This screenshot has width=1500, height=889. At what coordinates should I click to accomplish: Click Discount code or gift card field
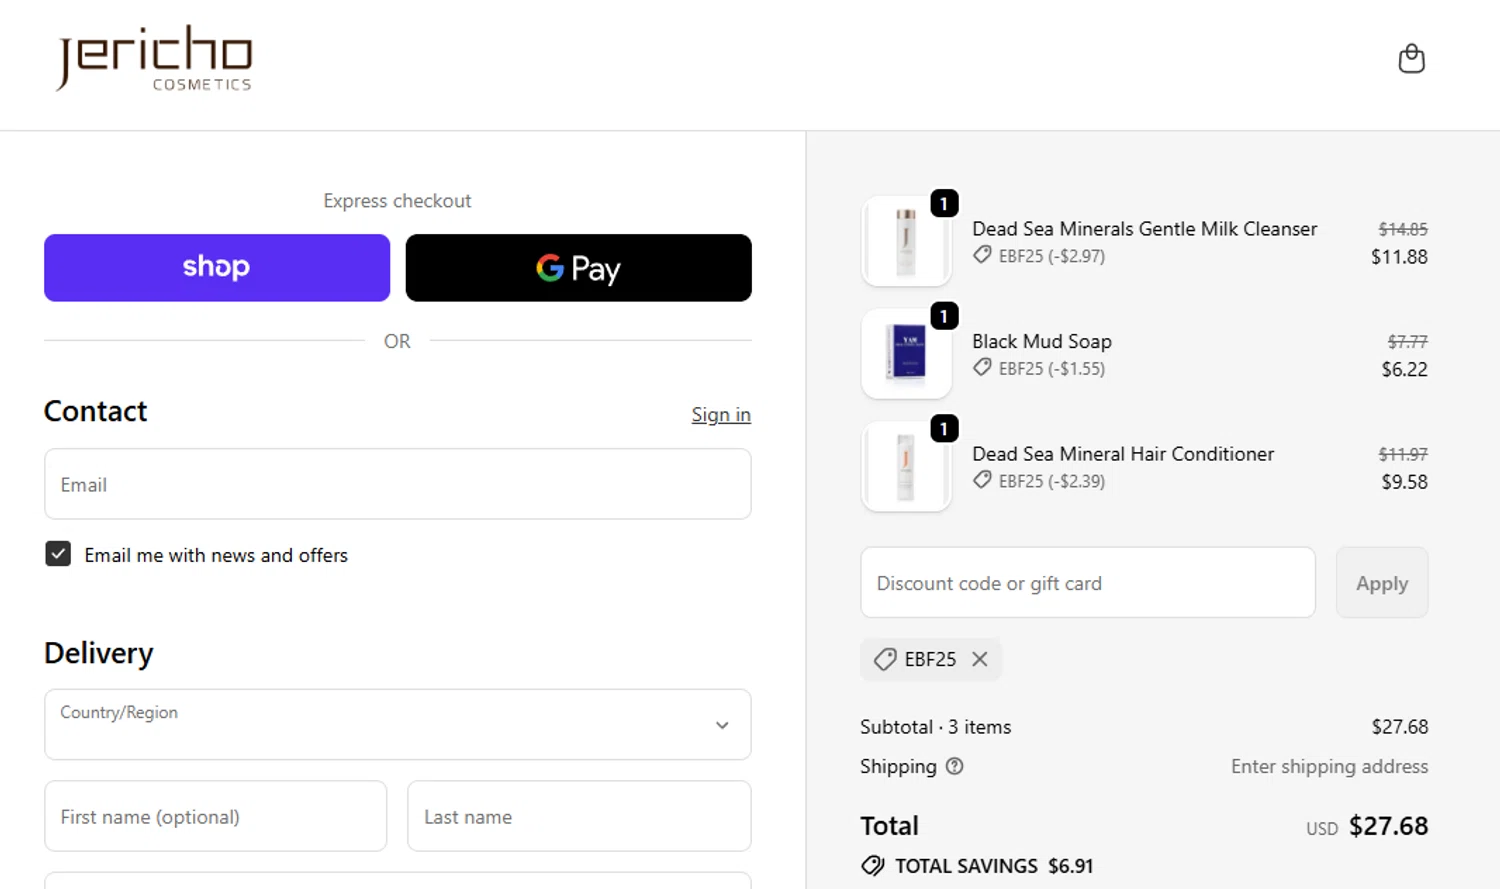(1088, 582)
